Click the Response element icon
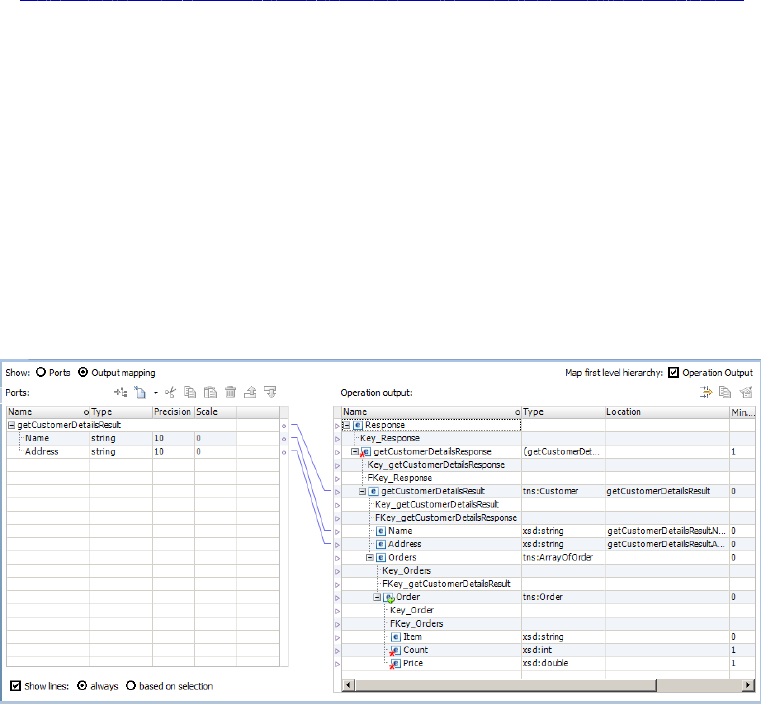761x704 pixels. [x=358, y=426]
